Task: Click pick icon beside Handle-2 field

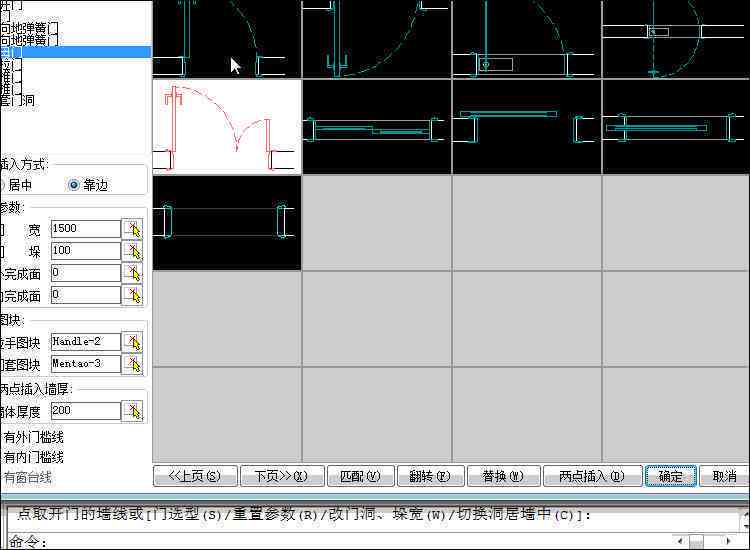Action: (x=132, y=342)
